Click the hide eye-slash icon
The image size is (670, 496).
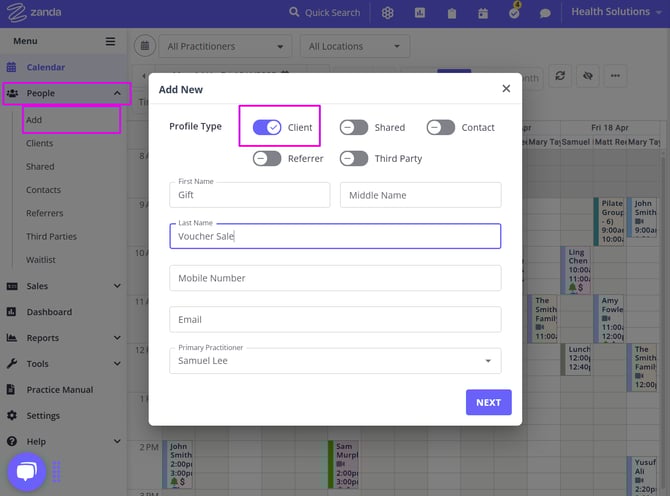click(x=587, y=76)
